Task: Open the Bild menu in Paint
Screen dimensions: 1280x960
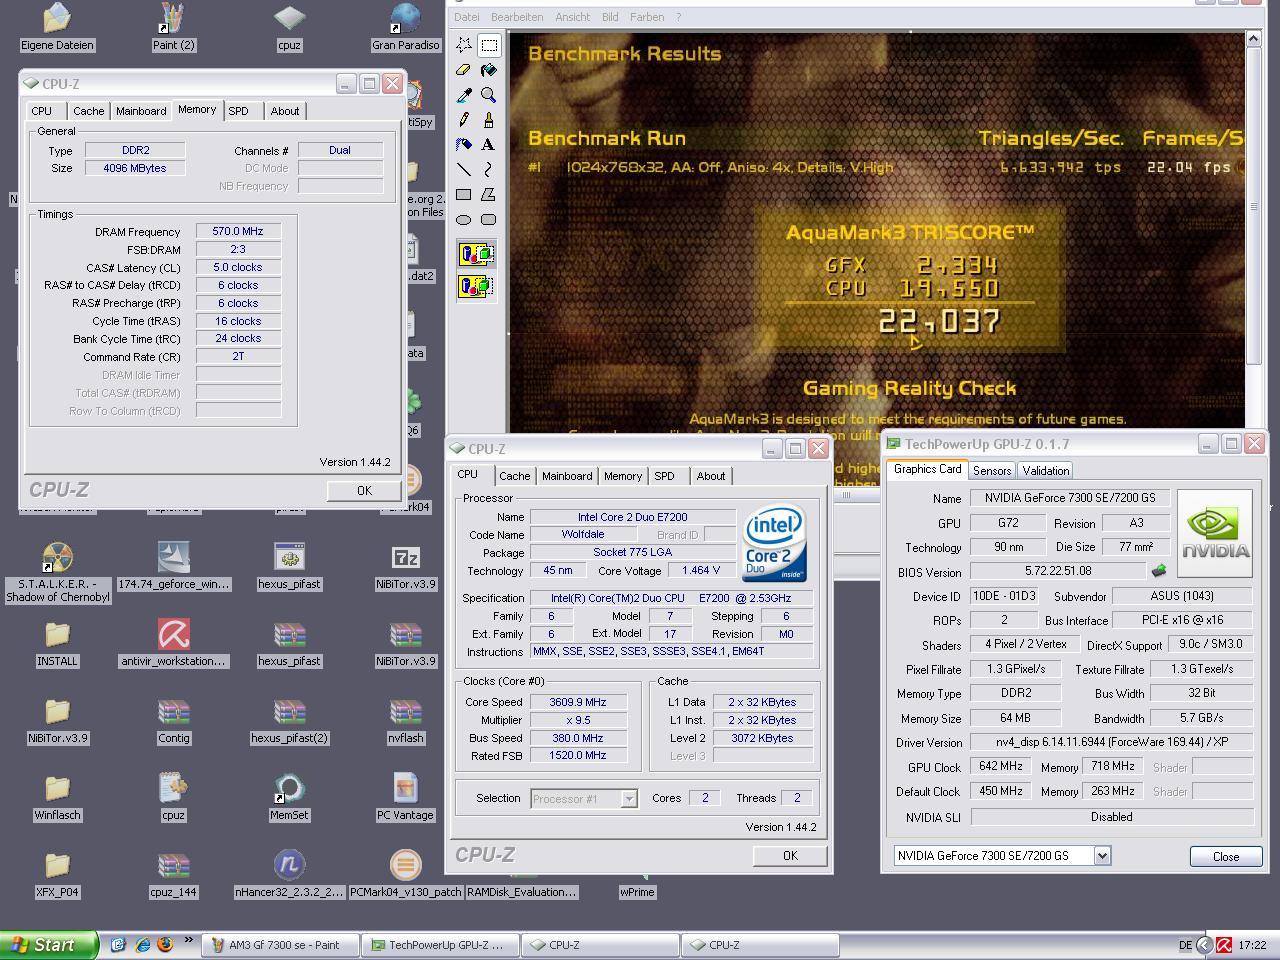Action: tap(610, 17)
